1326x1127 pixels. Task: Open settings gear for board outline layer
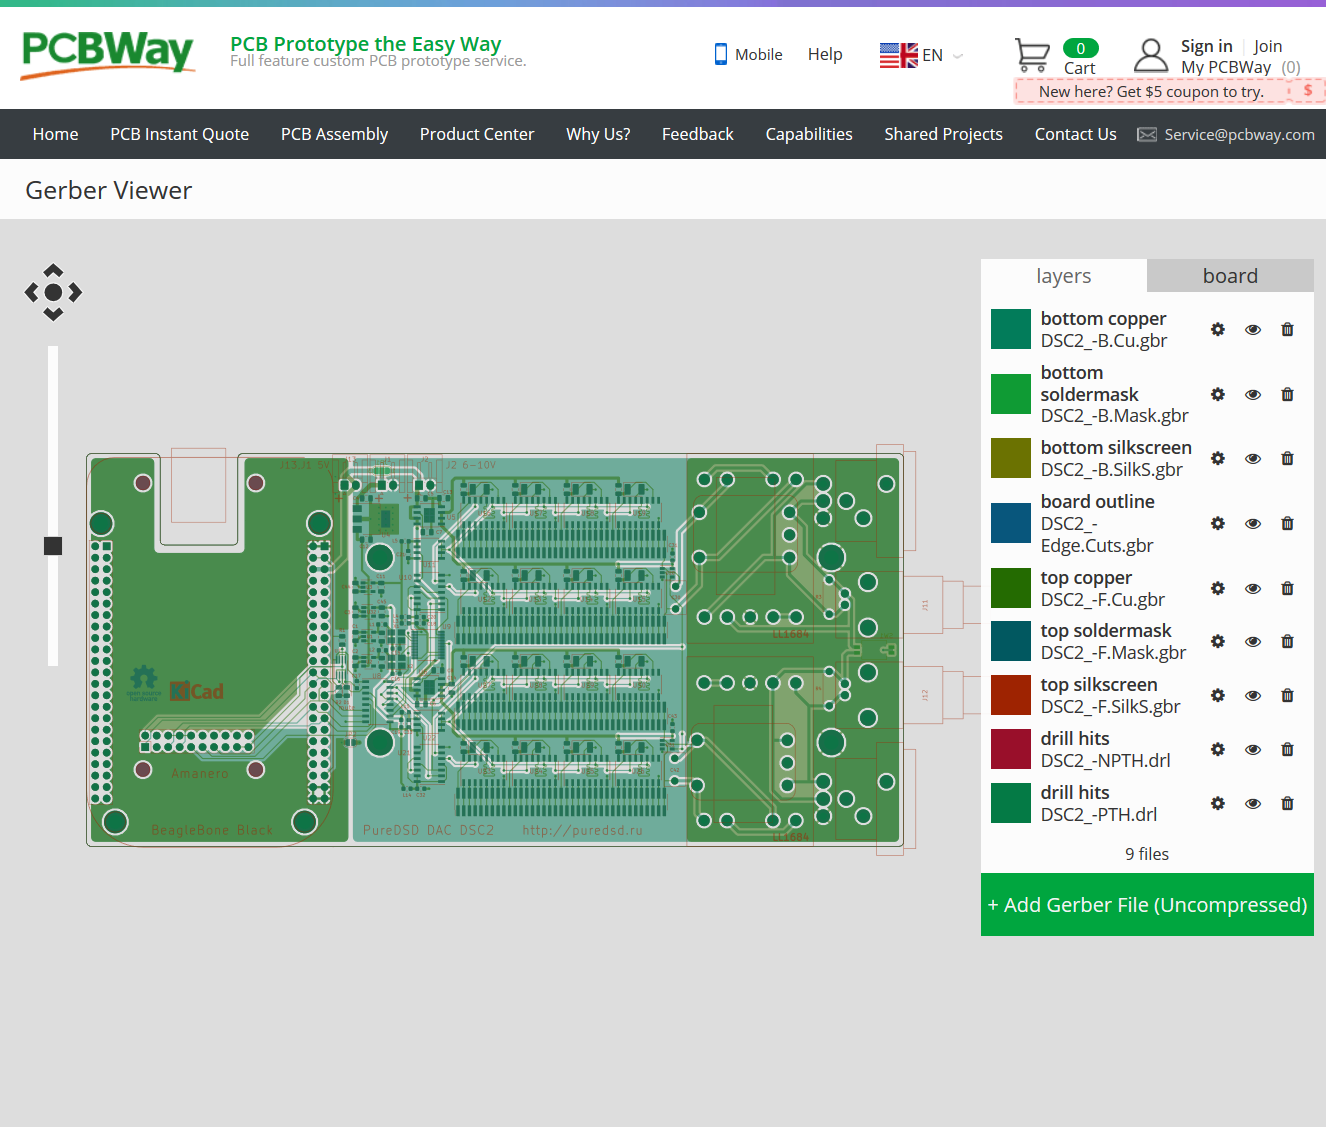coord(1217,523)
